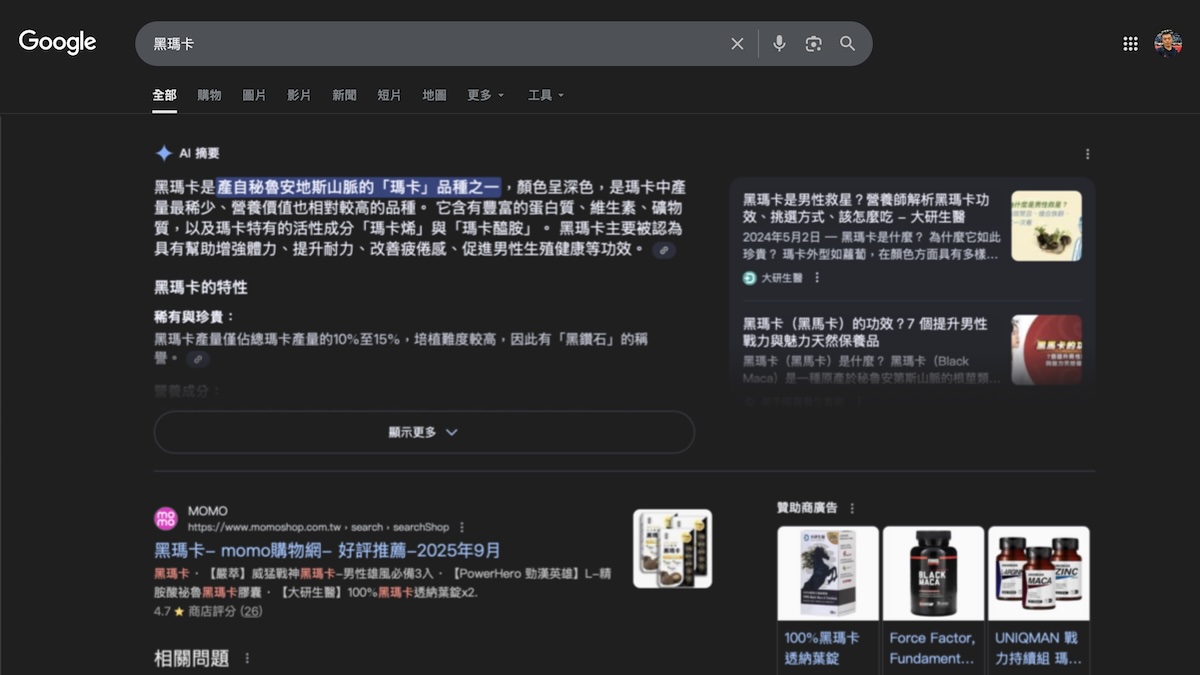Clear the search box with X icon
Viewport: 1200px width, 675px height.
737,44
